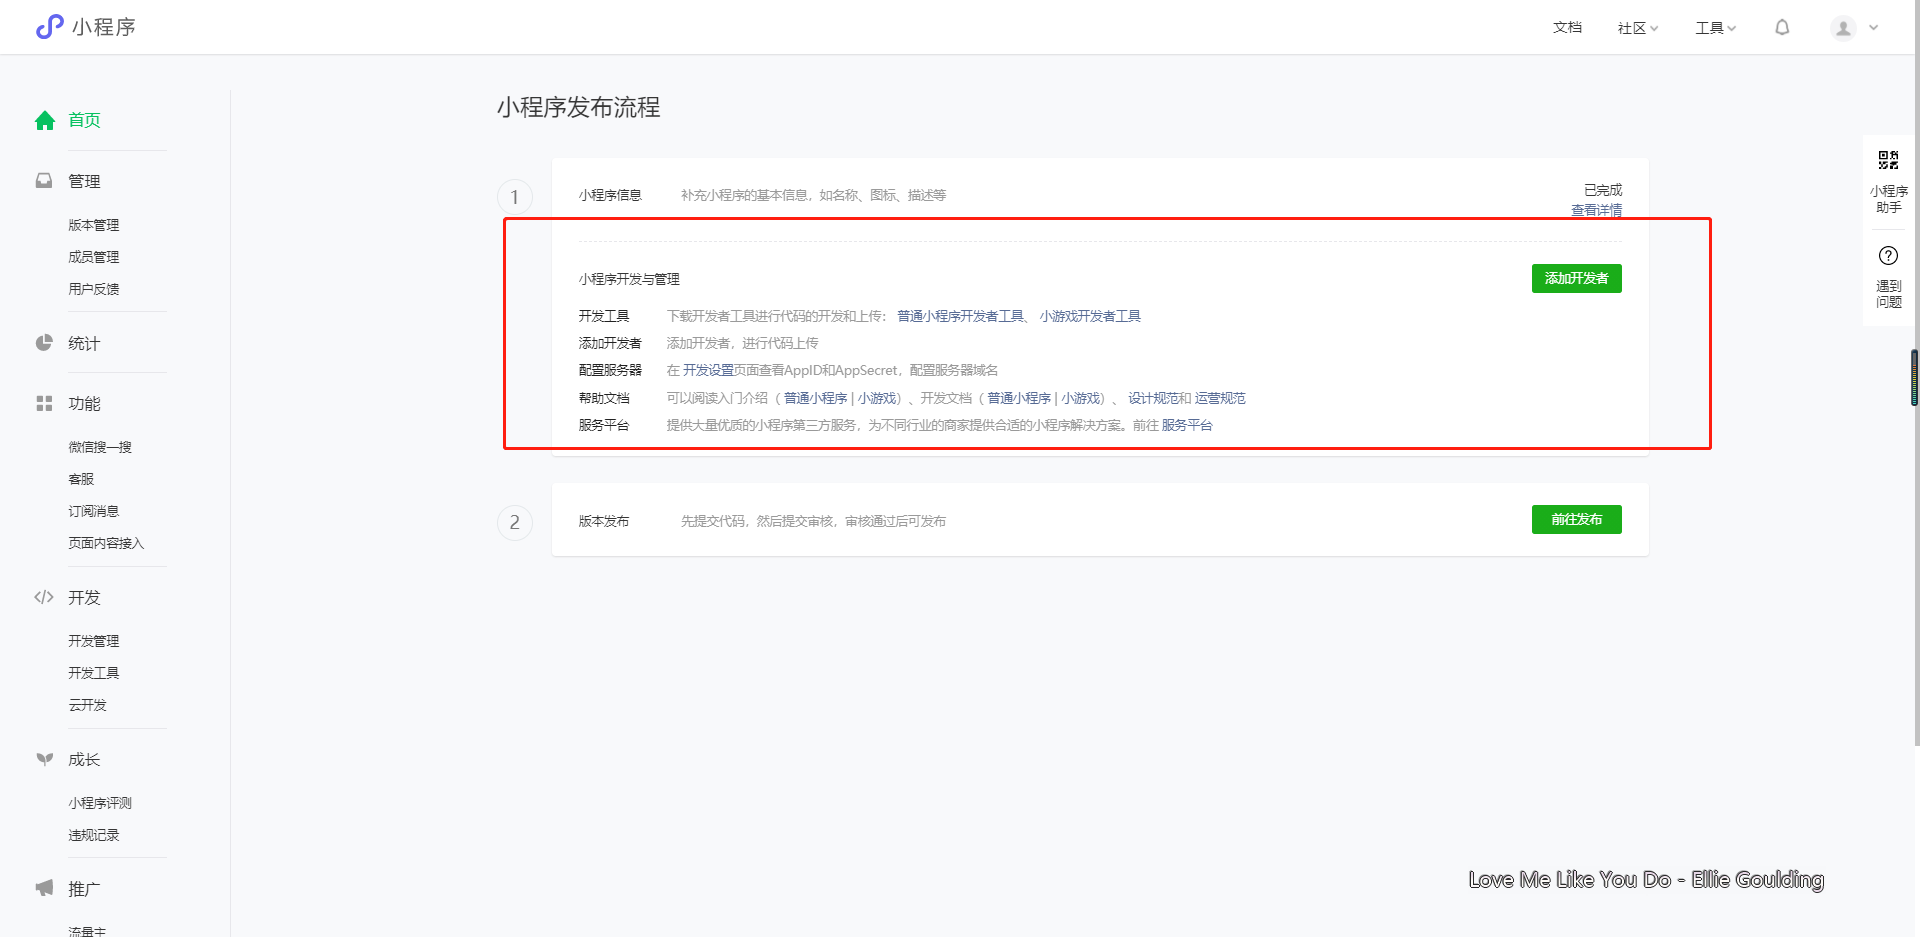Click the 设计规范 link

tap(1153, 398)
